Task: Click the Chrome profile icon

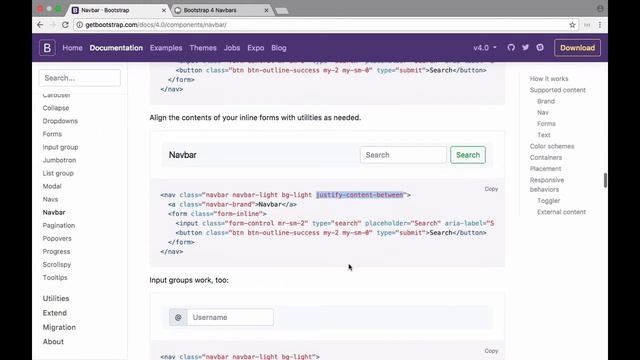Action: pos(600,9)
